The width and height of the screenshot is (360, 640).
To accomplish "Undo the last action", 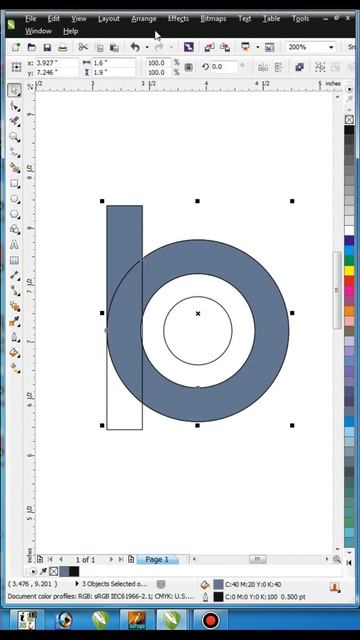I will 135,47.
